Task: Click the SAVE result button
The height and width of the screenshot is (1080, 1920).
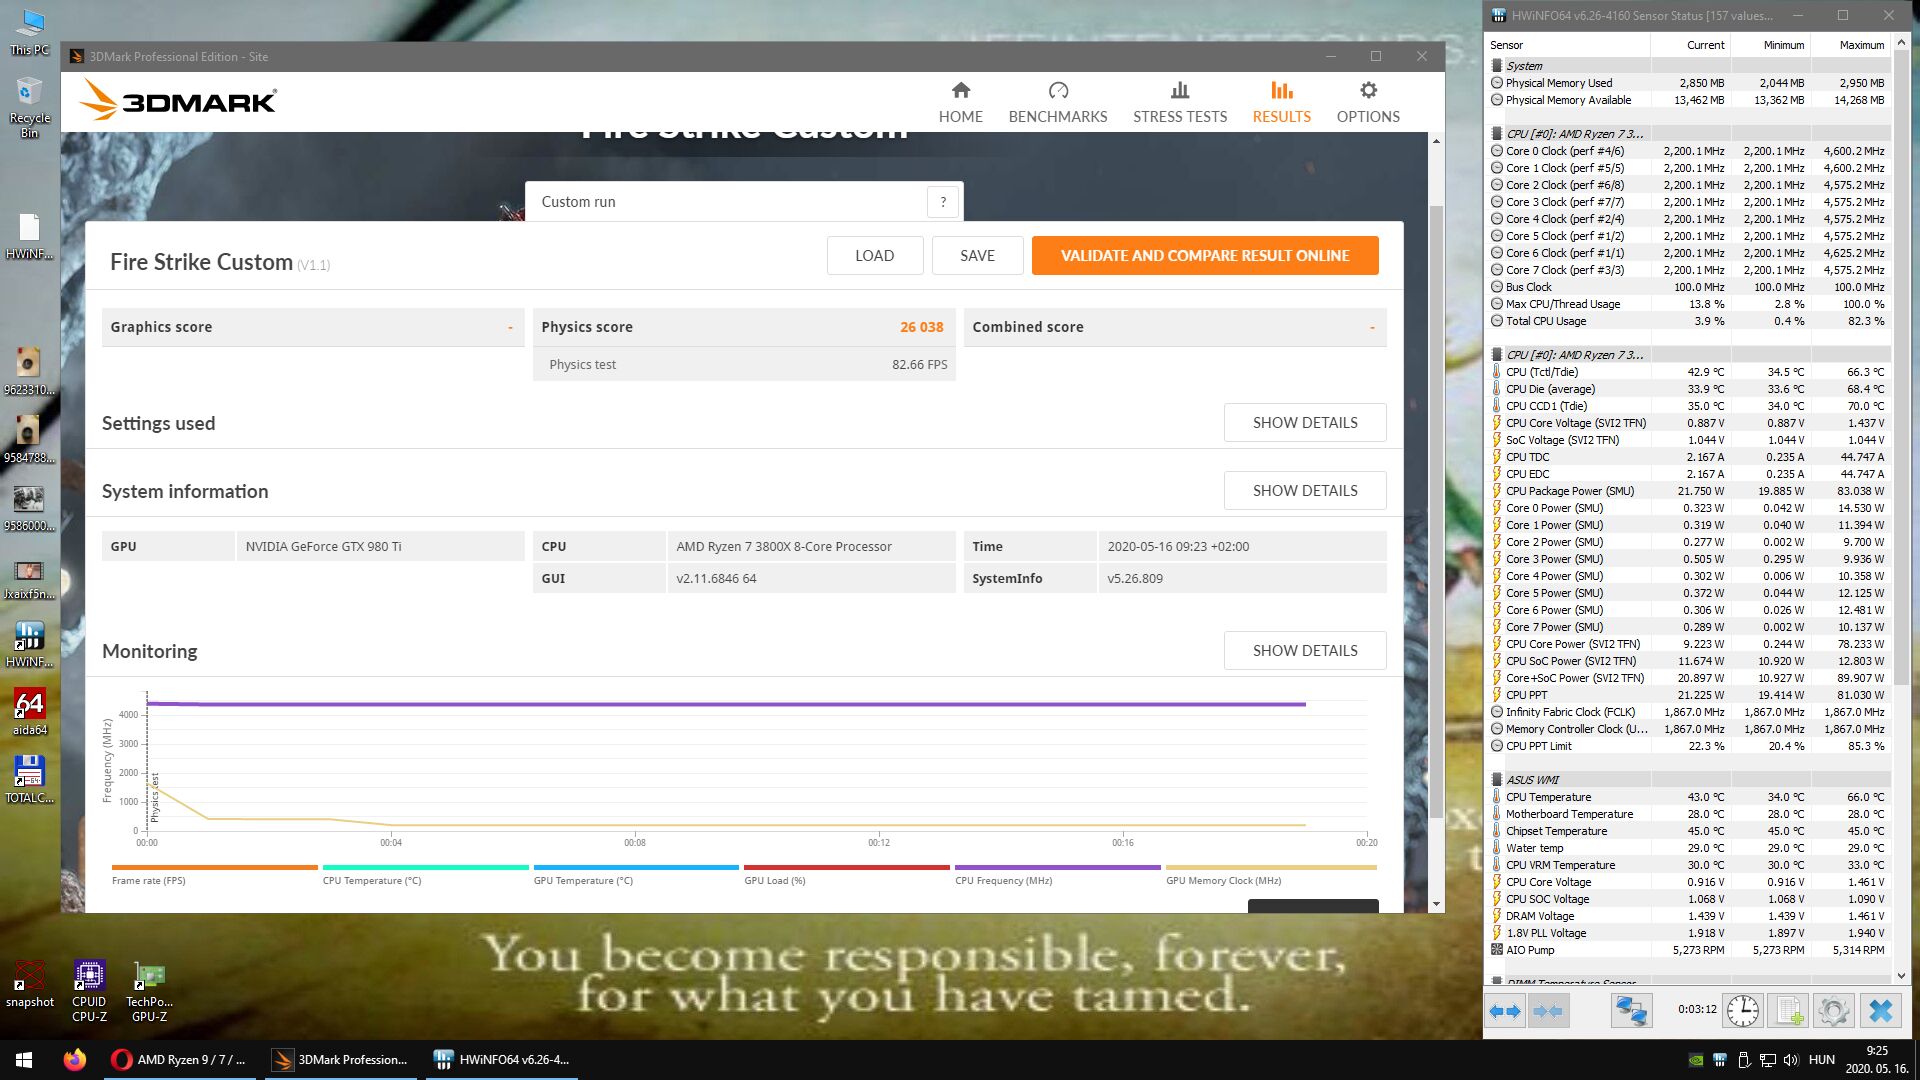Action: [x=976, y=256]
